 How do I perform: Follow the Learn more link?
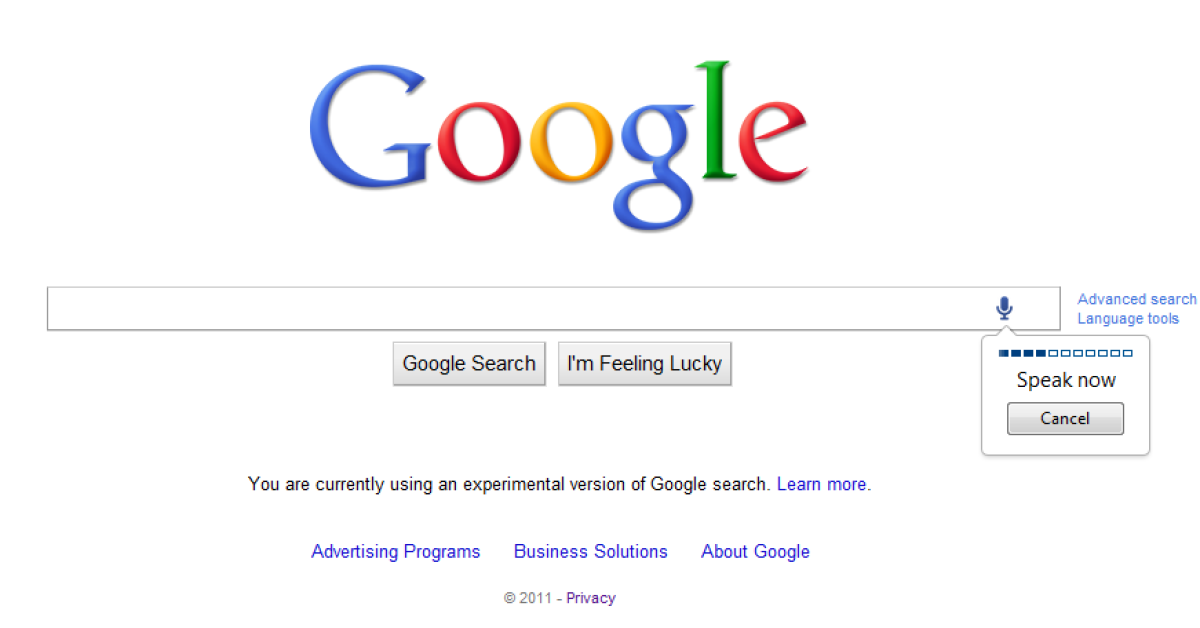click(x=822, y=484)
